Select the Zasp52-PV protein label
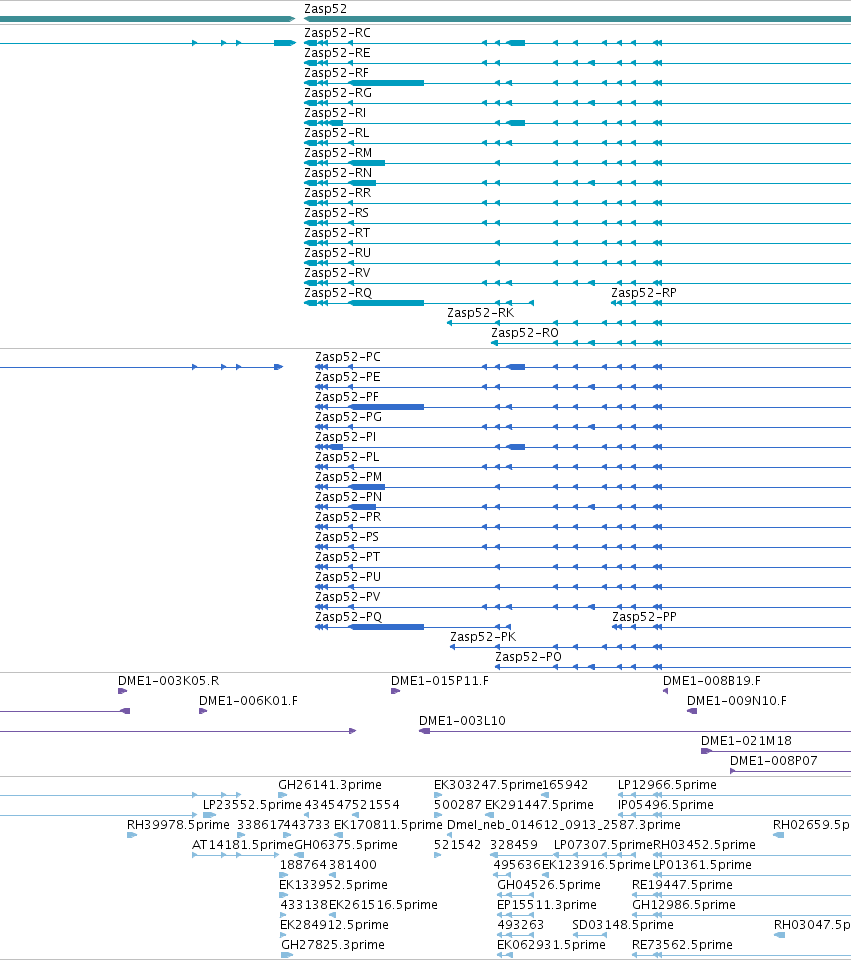The image size is (851, 960). [x=348, y=597]
